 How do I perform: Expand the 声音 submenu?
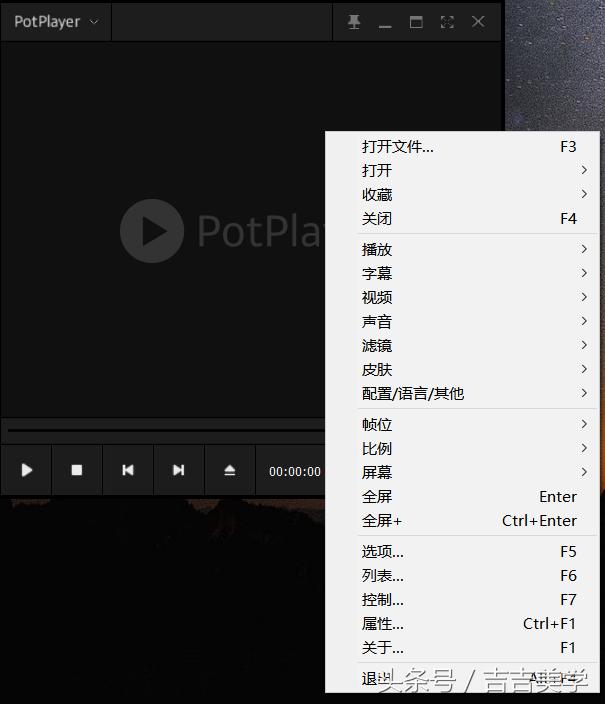(x=462, y=321)
